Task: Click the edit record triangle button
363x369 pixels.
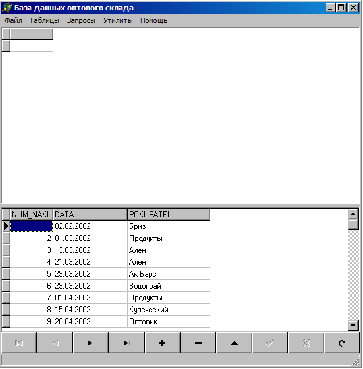Action: (234, 343)
